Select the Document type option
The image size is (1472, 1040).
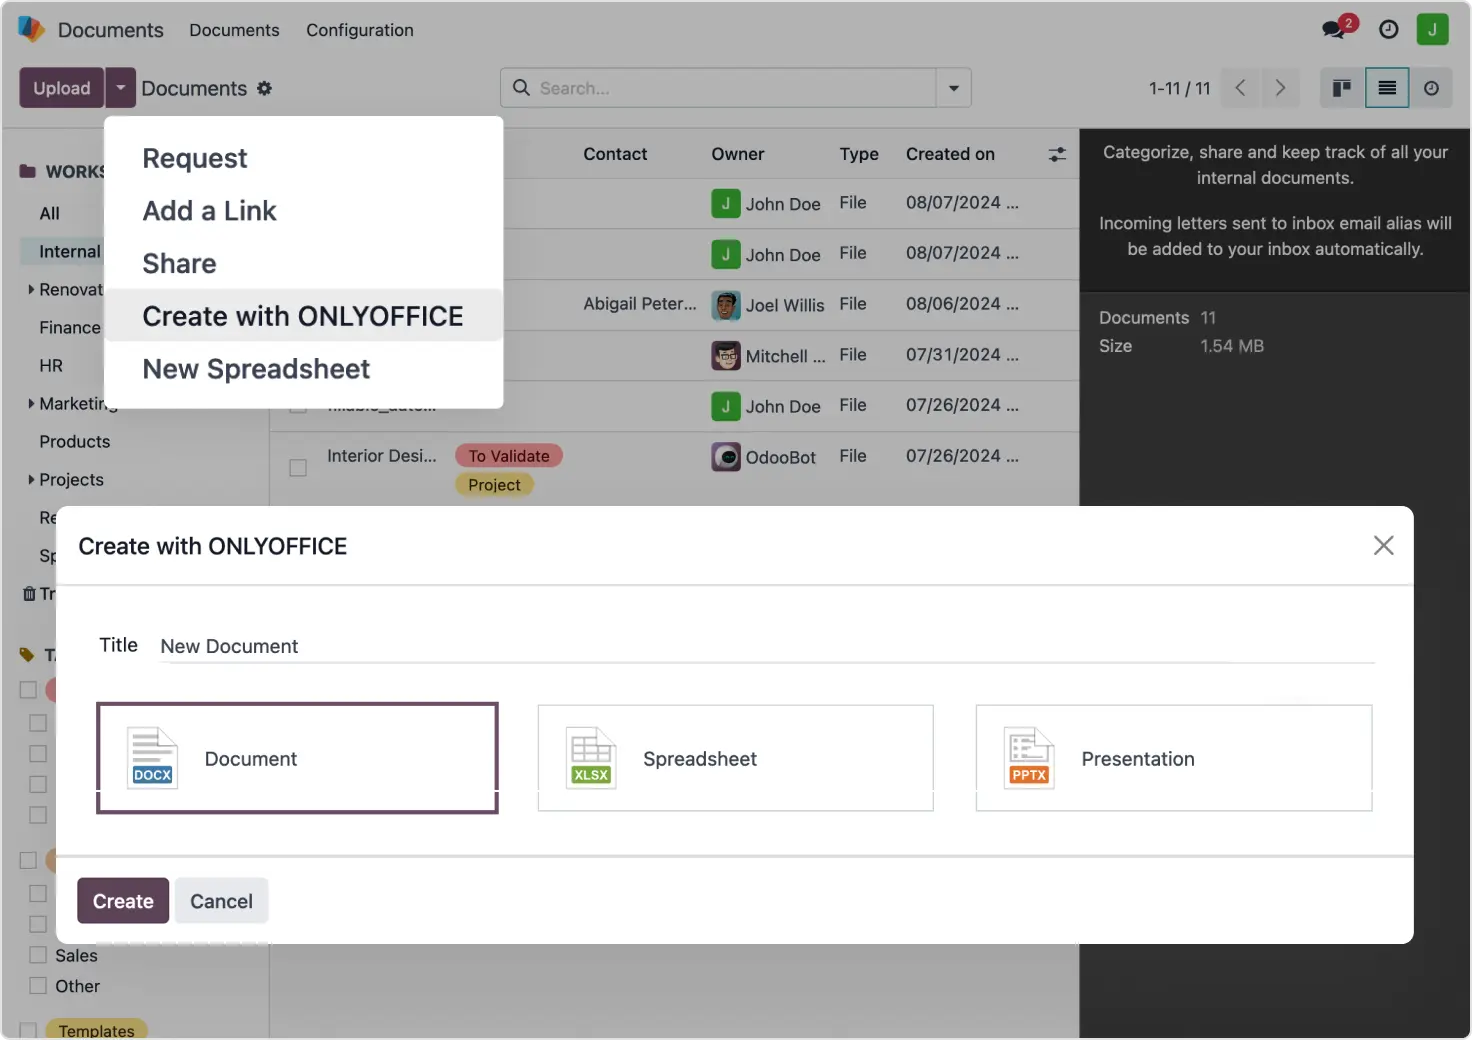click(x=297, y=758)
